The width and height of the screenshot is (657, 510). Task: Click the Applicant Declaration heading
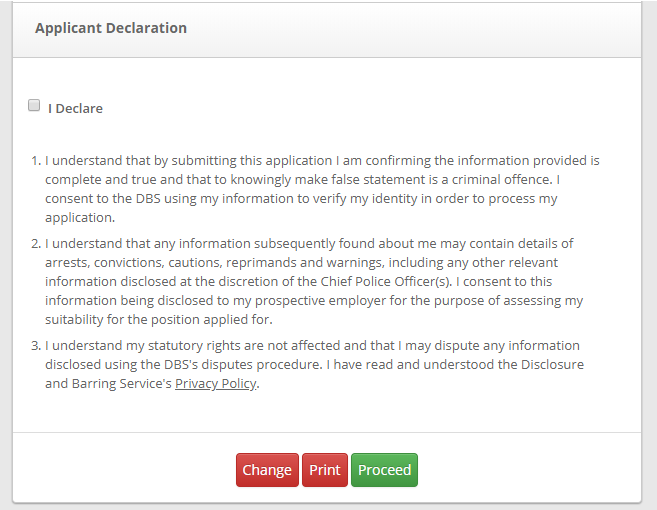(111, 28)
